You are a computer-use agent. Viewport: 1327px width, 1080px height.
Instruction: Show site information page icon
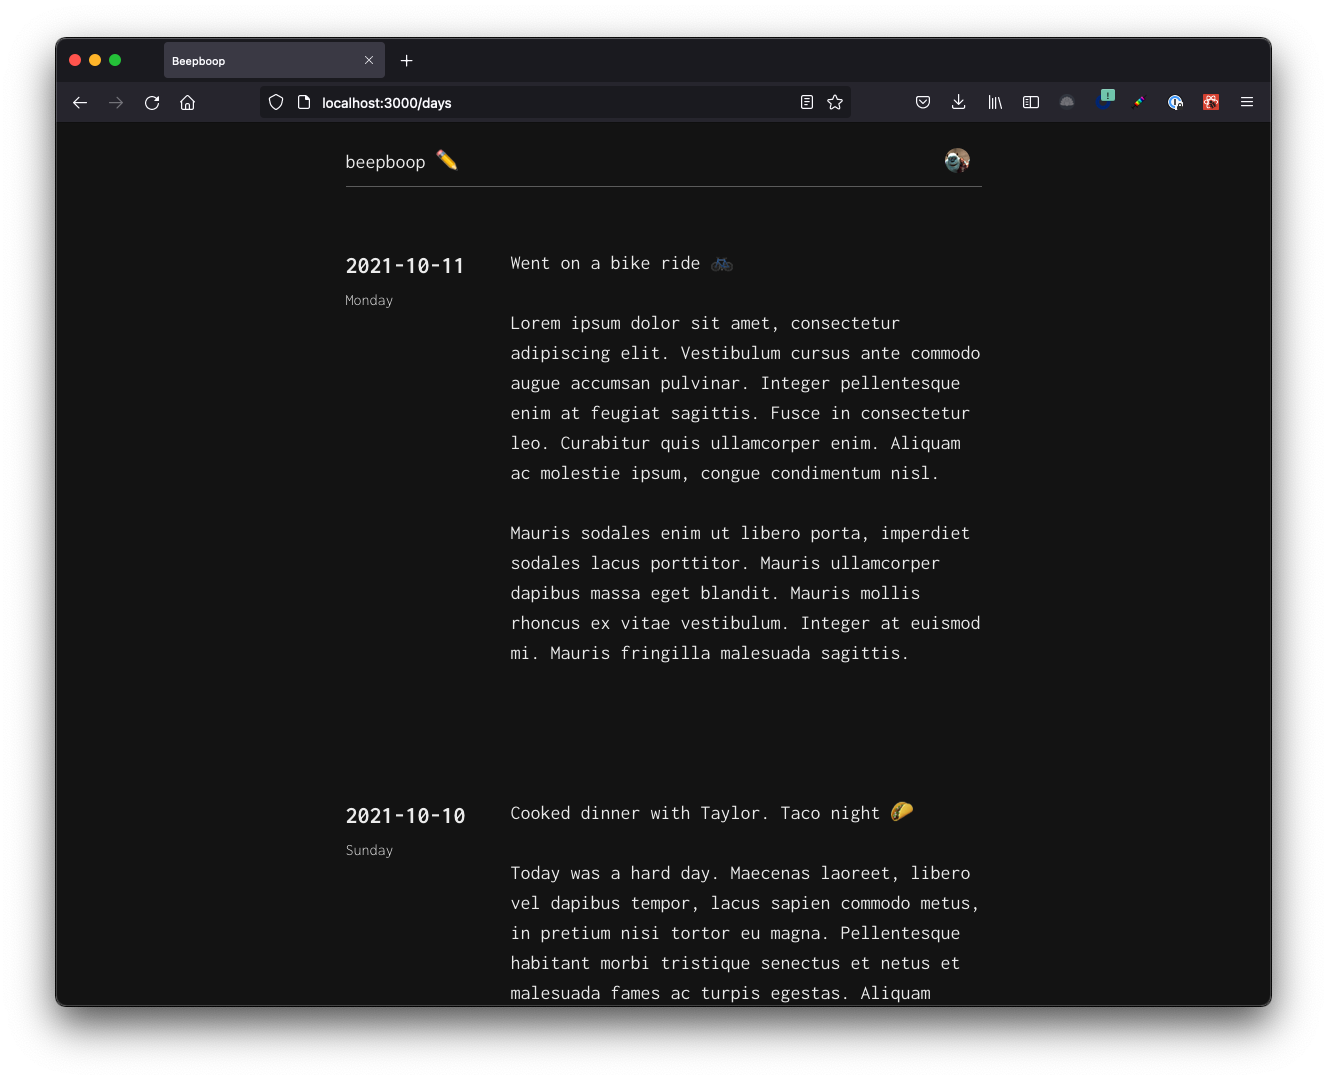pyautogui.click(x=304, y=102)
